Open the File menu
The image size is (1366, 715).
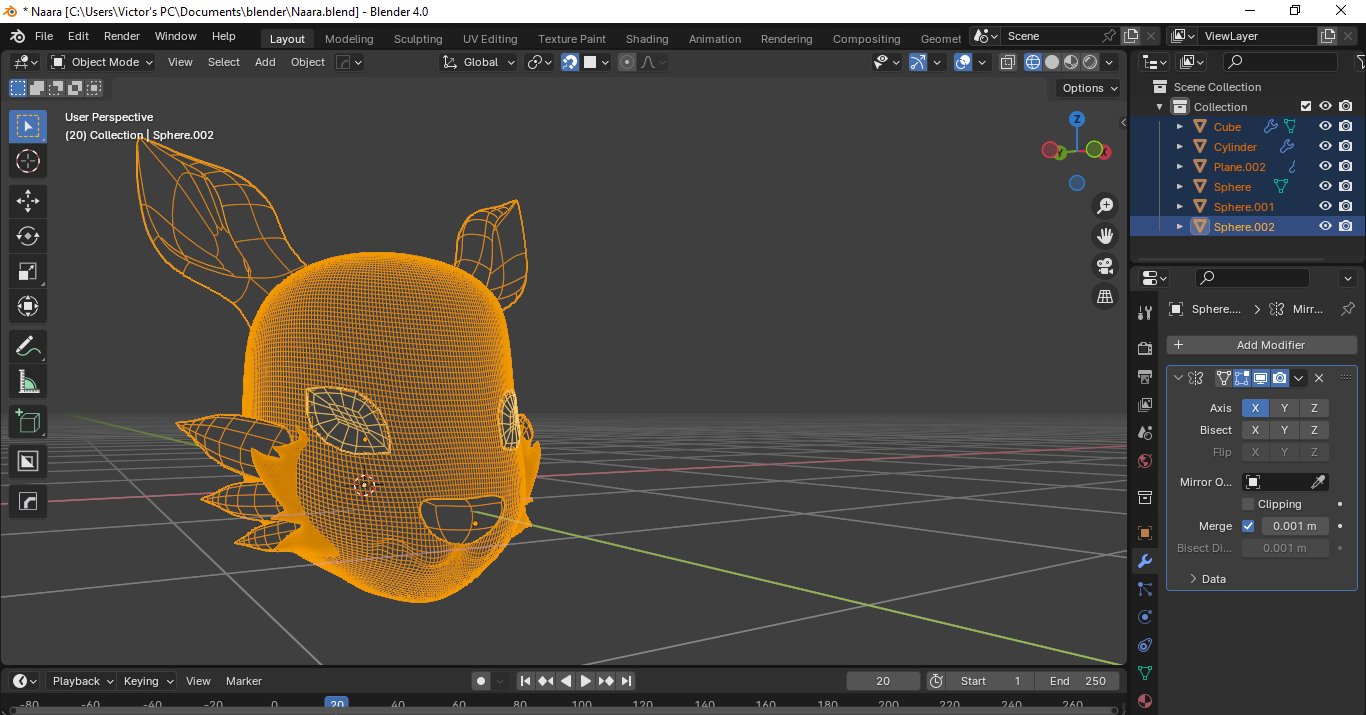44,36
